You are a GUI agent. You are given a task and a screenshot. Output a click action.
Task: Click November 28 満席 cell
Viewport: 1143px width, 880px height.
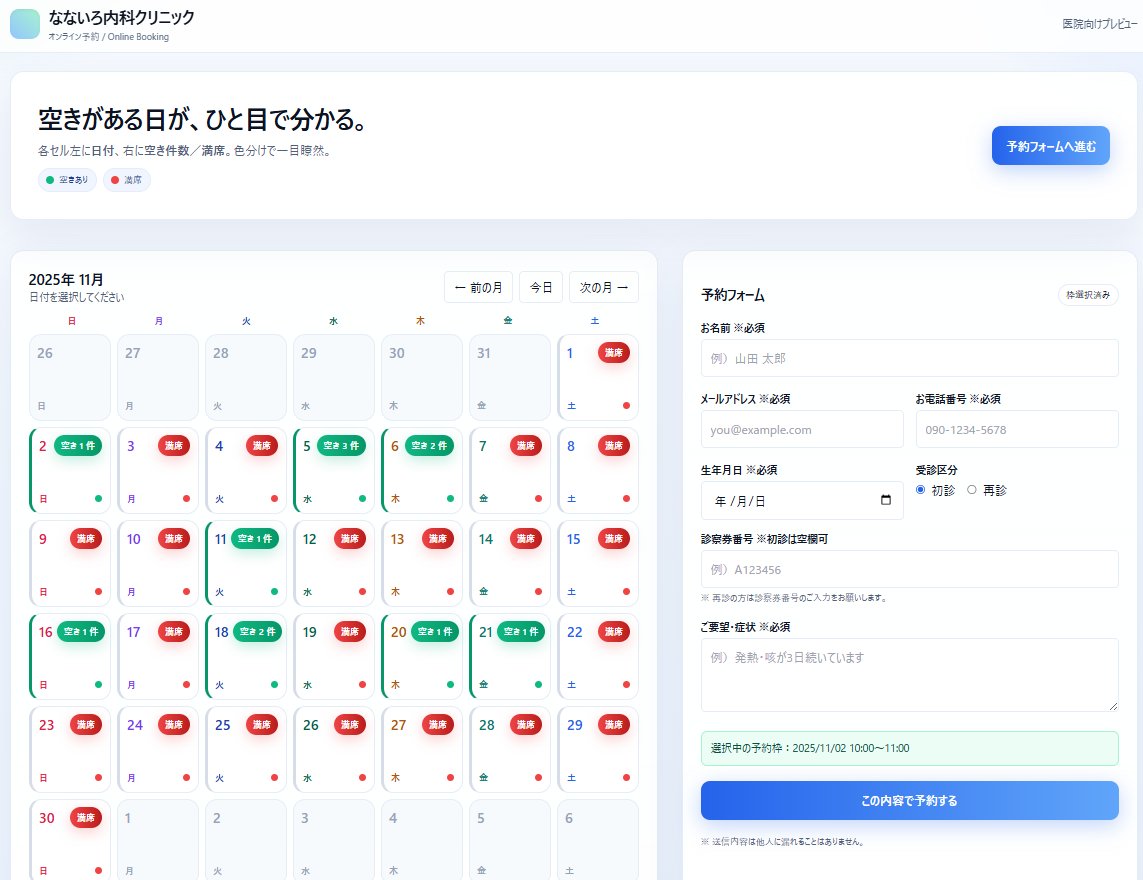tap(510, 749)
